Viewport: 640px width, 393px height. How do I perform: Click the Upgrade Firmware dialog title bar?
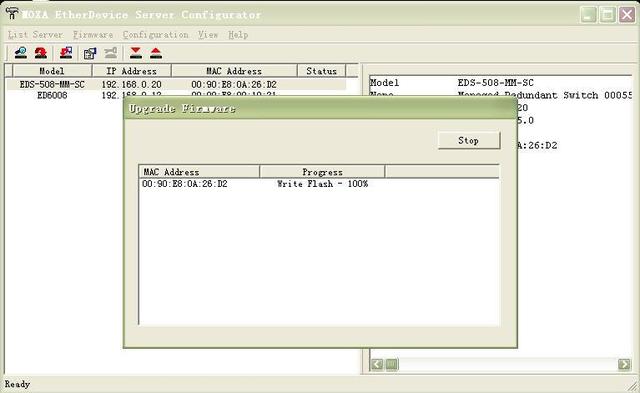[x=320, y=108]
